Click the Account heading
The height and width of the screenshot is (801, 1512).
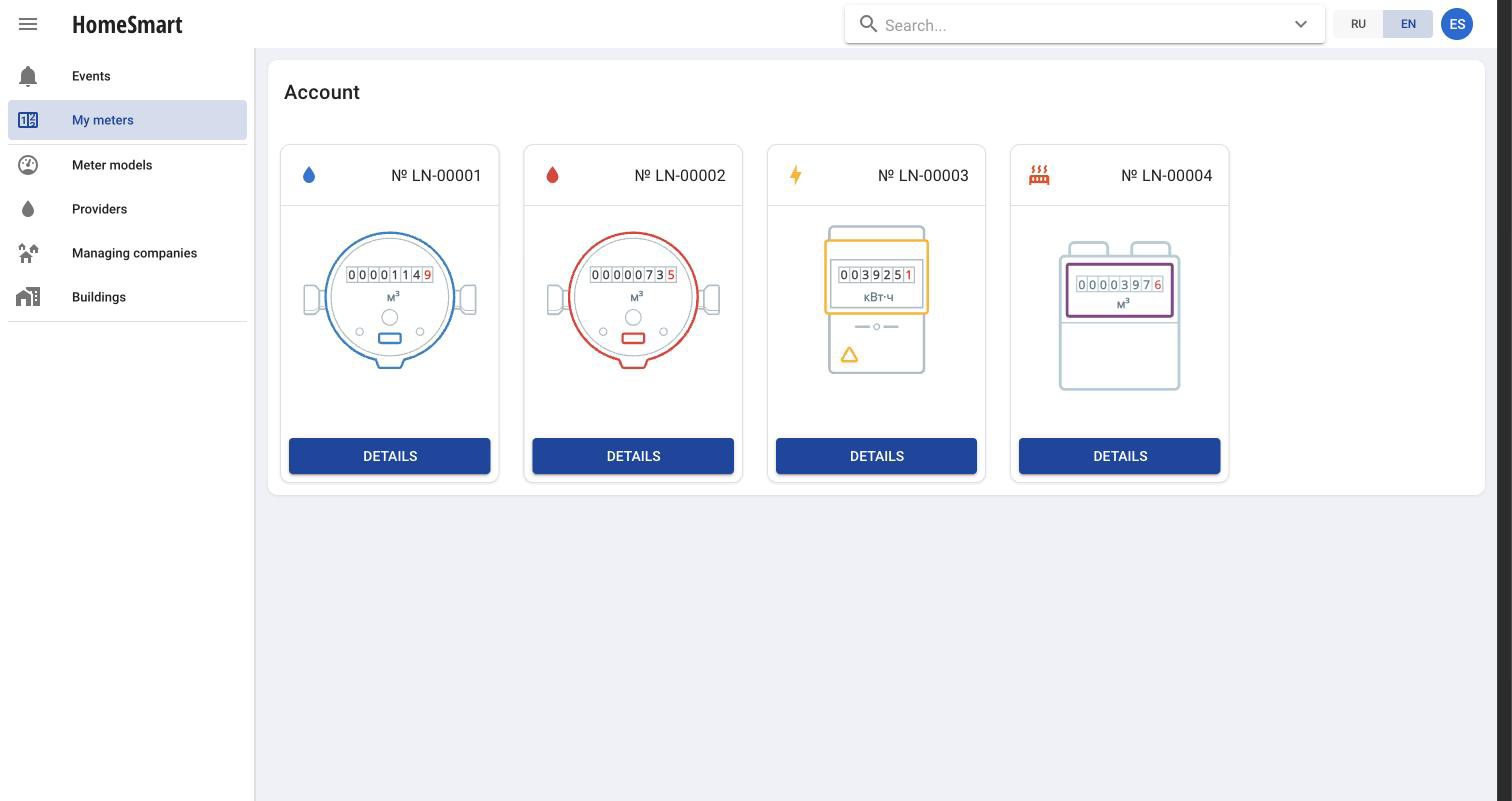point(322,92)
